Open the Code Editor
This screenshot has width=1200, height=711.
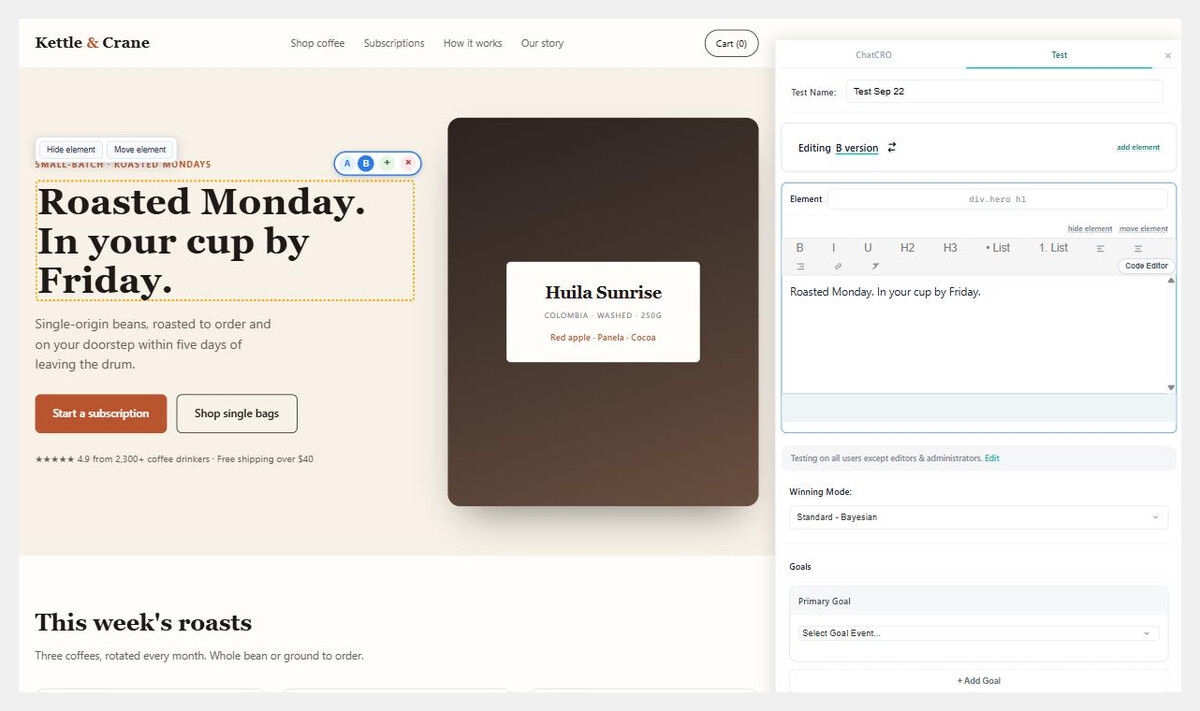pyautogui.click(x=1146, y=266)
